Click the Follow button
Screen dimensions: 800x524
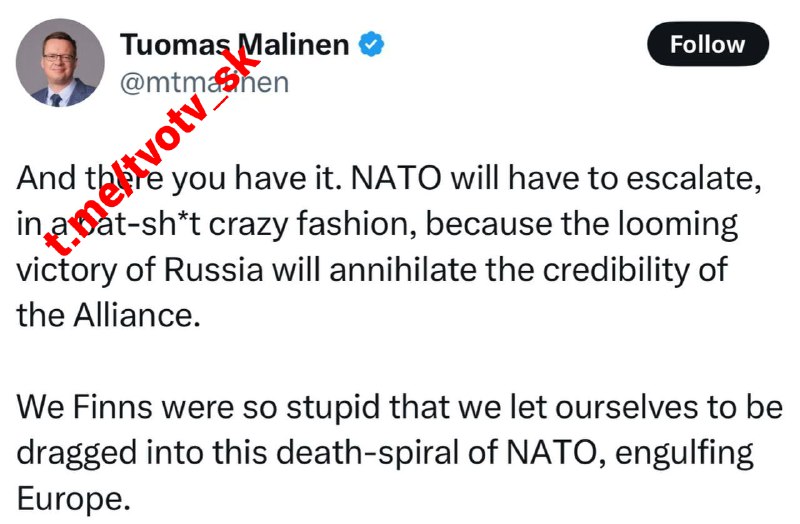pyautogui.click(x=707, y=45)
